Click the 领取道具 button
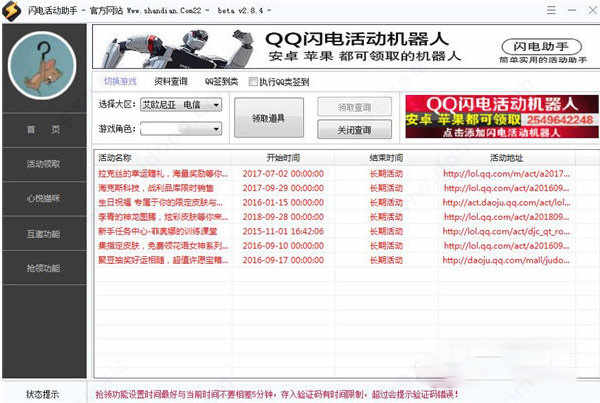 [x=269, y=118]
